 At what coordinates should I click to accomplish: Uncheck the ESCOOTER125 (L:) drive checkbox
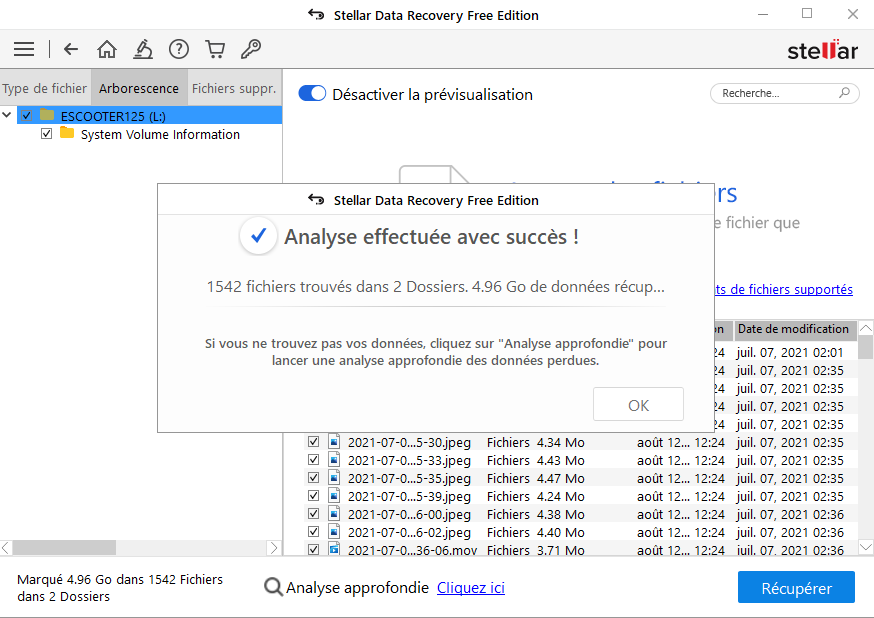tap(27, 114)
